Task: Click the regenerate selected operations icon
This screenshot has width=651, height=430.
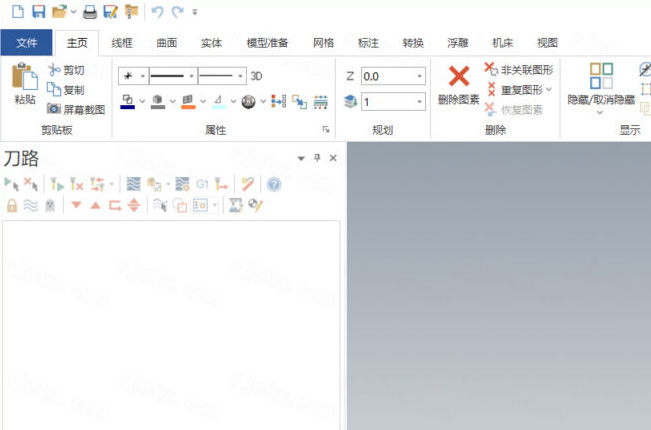Action: [57, 184]
